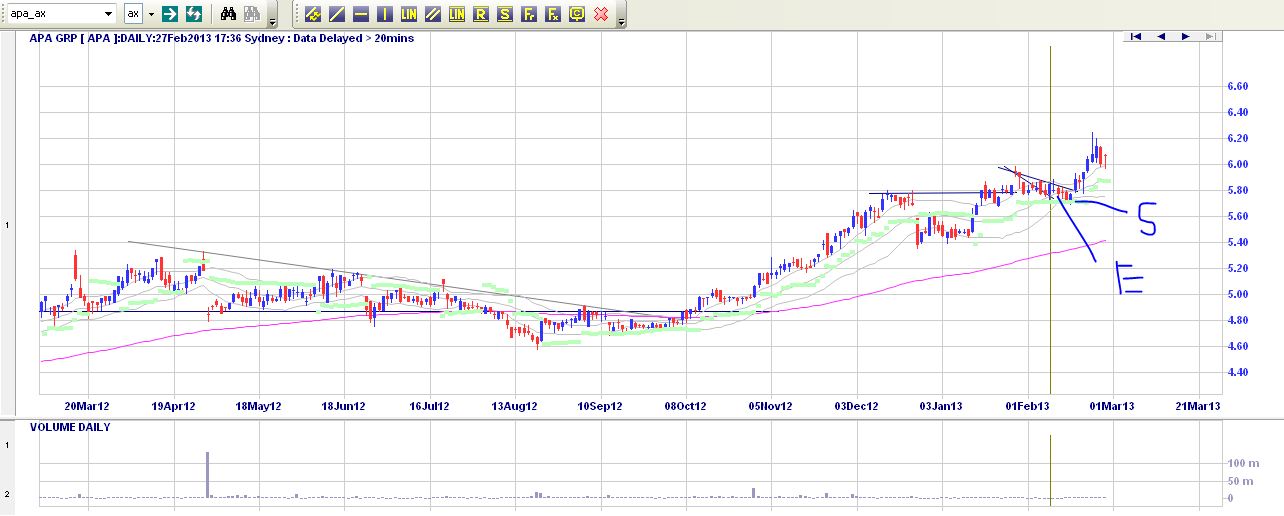Click the green refresh/swap arrows icon
This screenshot has width=1284, height=516.
[194, 14]
